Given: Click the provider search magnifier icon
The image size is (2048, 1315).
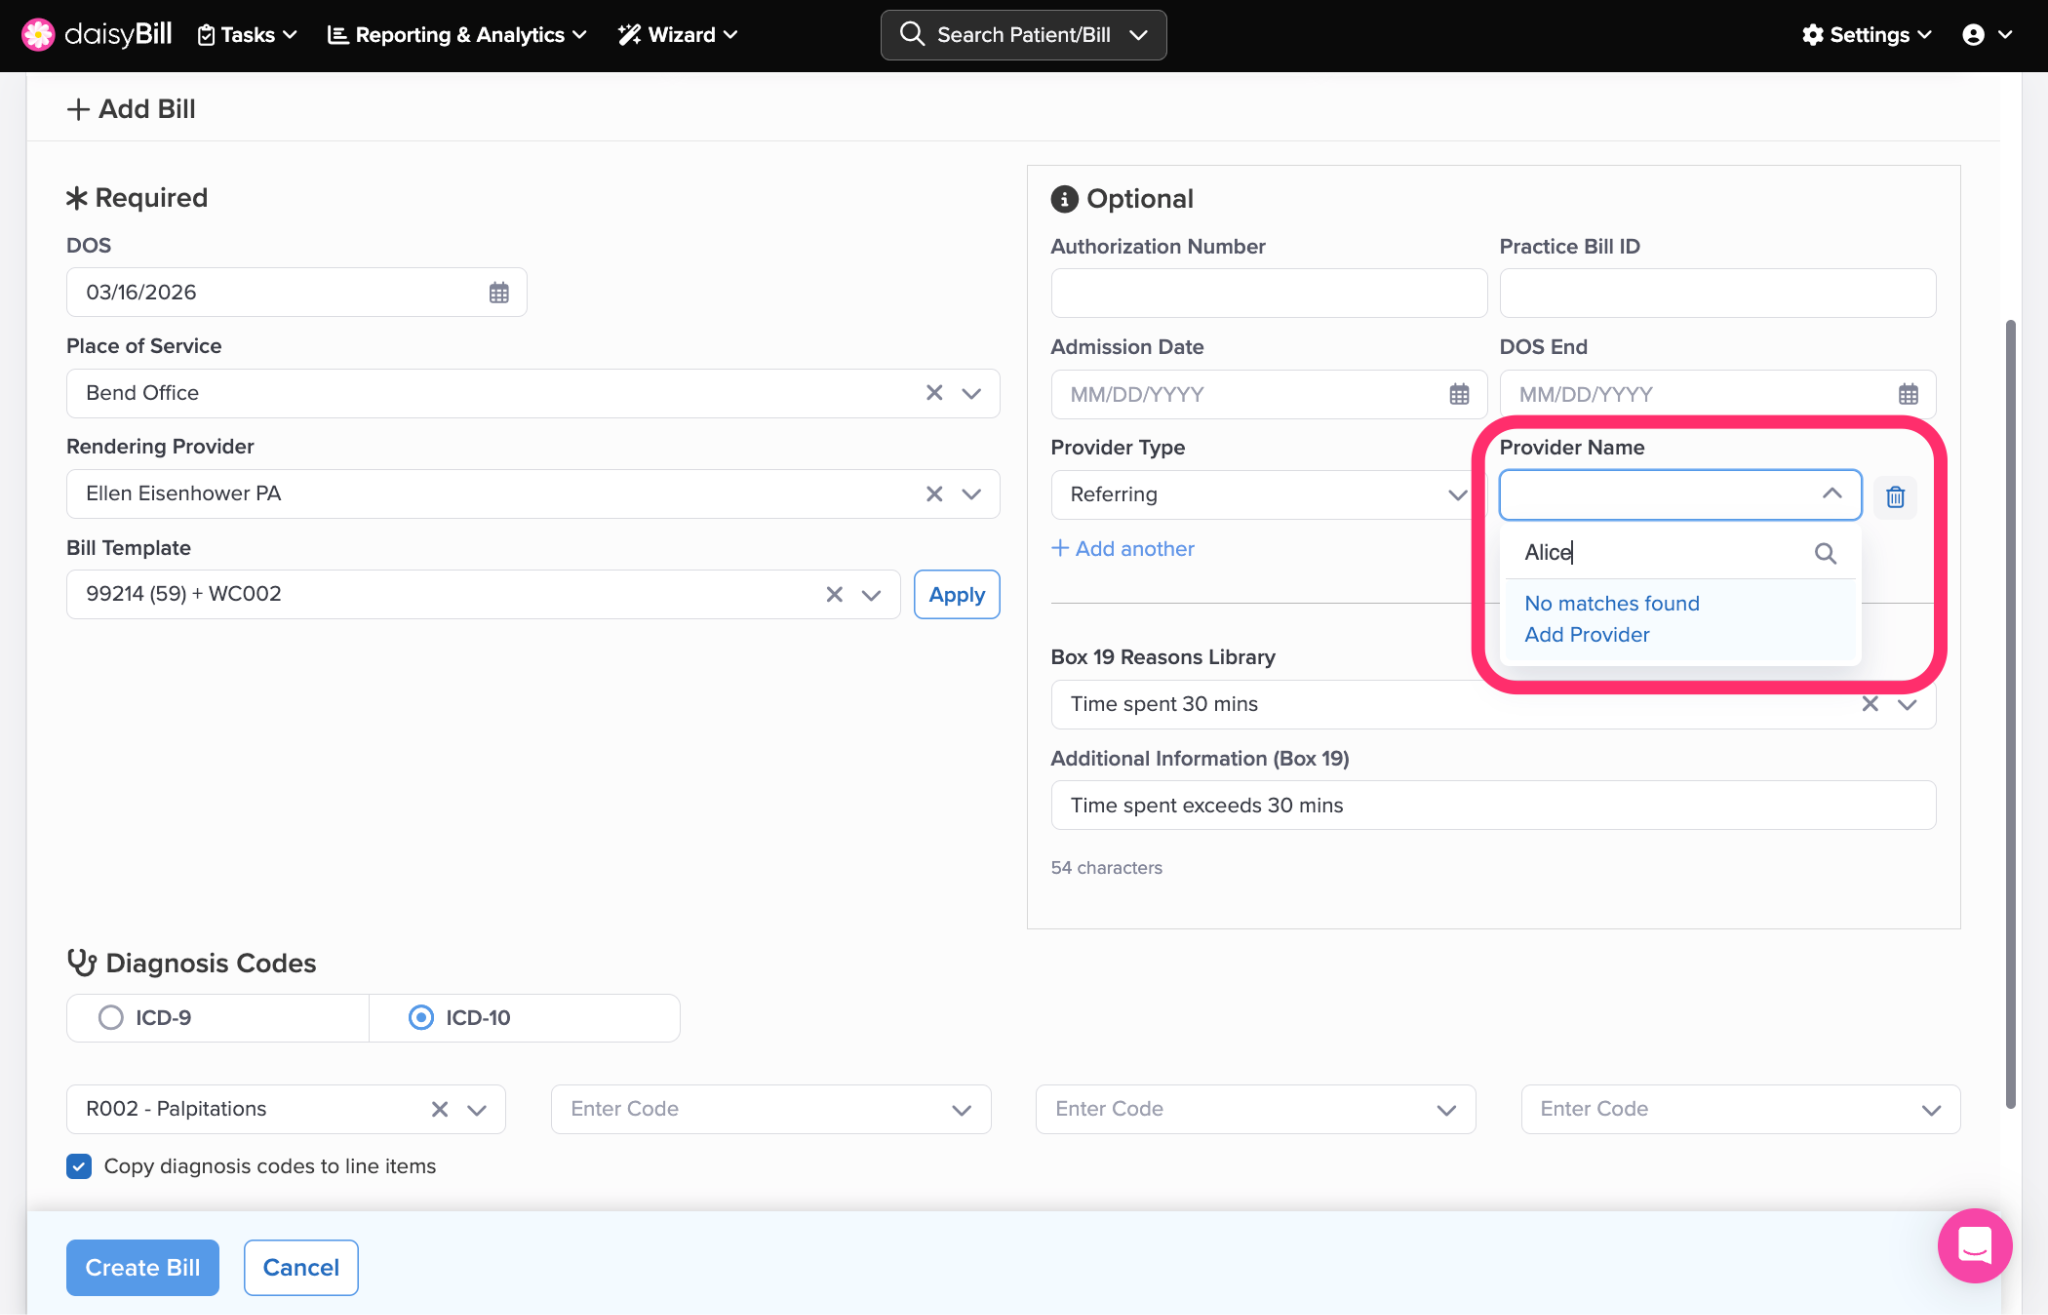Looking at the screenshot, I should (x=1825, y=553).
